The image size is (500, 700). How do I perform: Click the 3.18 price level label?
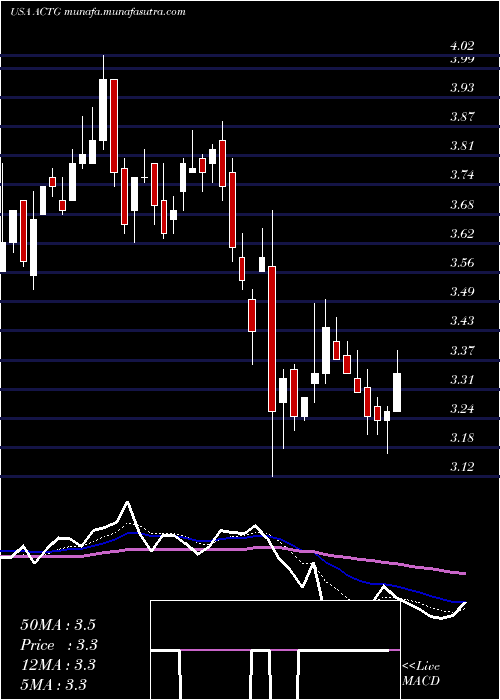[x=462, y=438]
